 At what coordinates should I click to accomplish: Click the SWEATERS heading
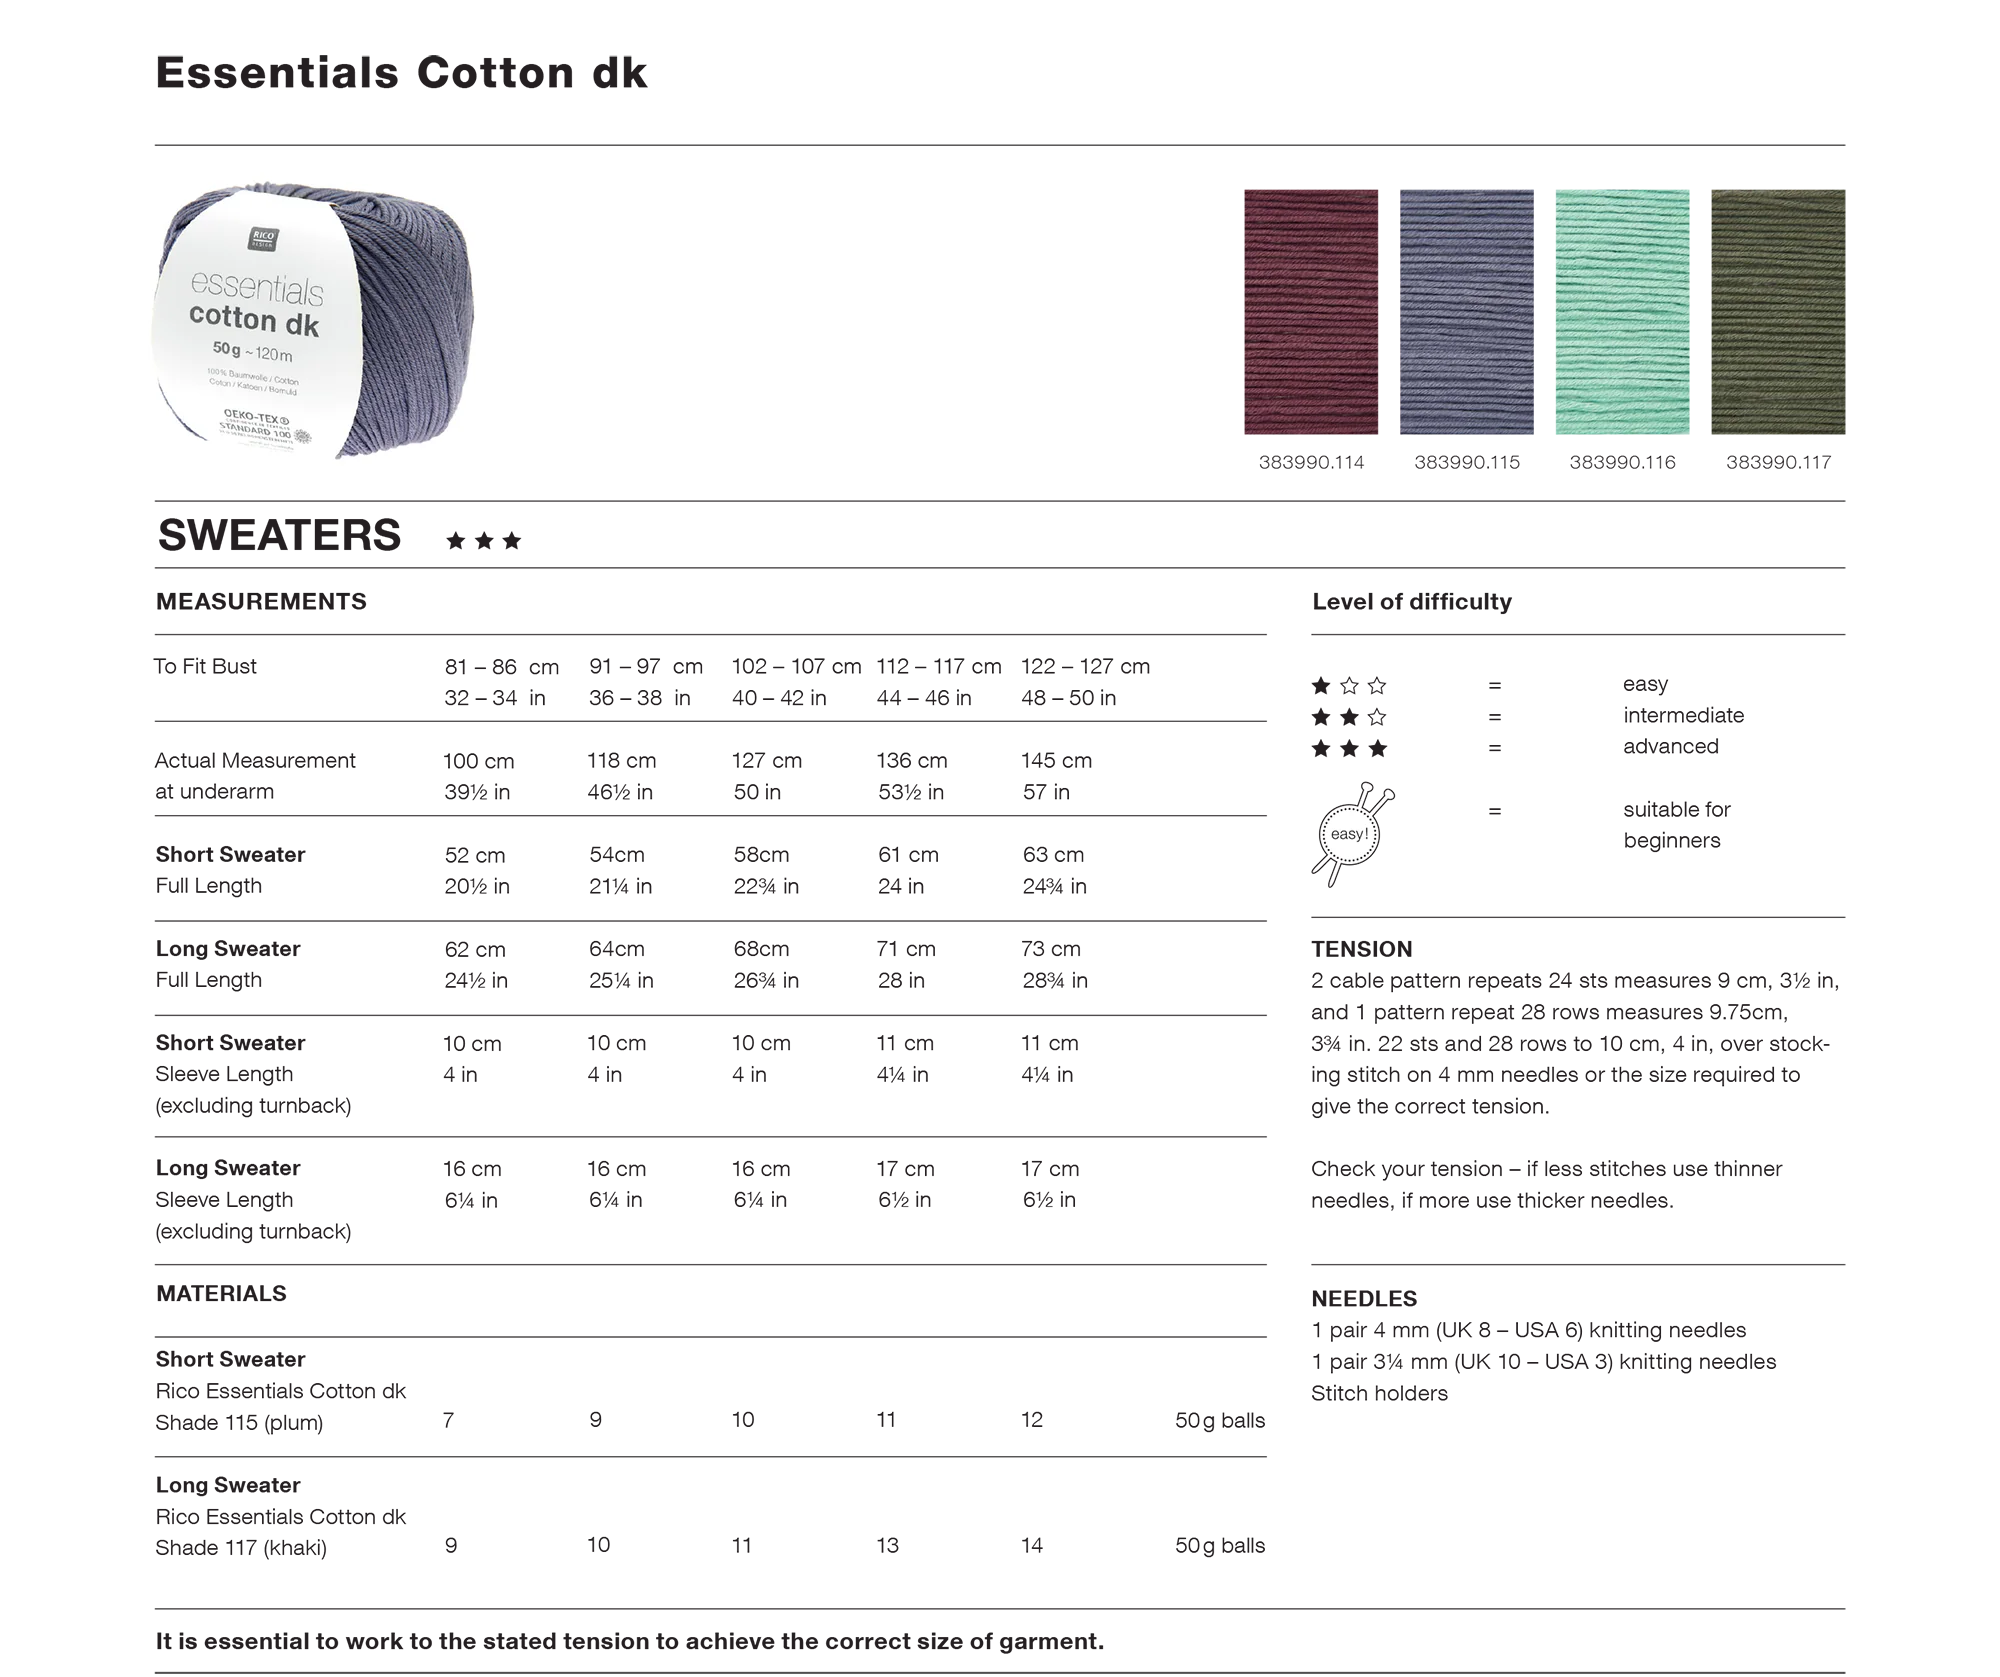click(280, 535)
